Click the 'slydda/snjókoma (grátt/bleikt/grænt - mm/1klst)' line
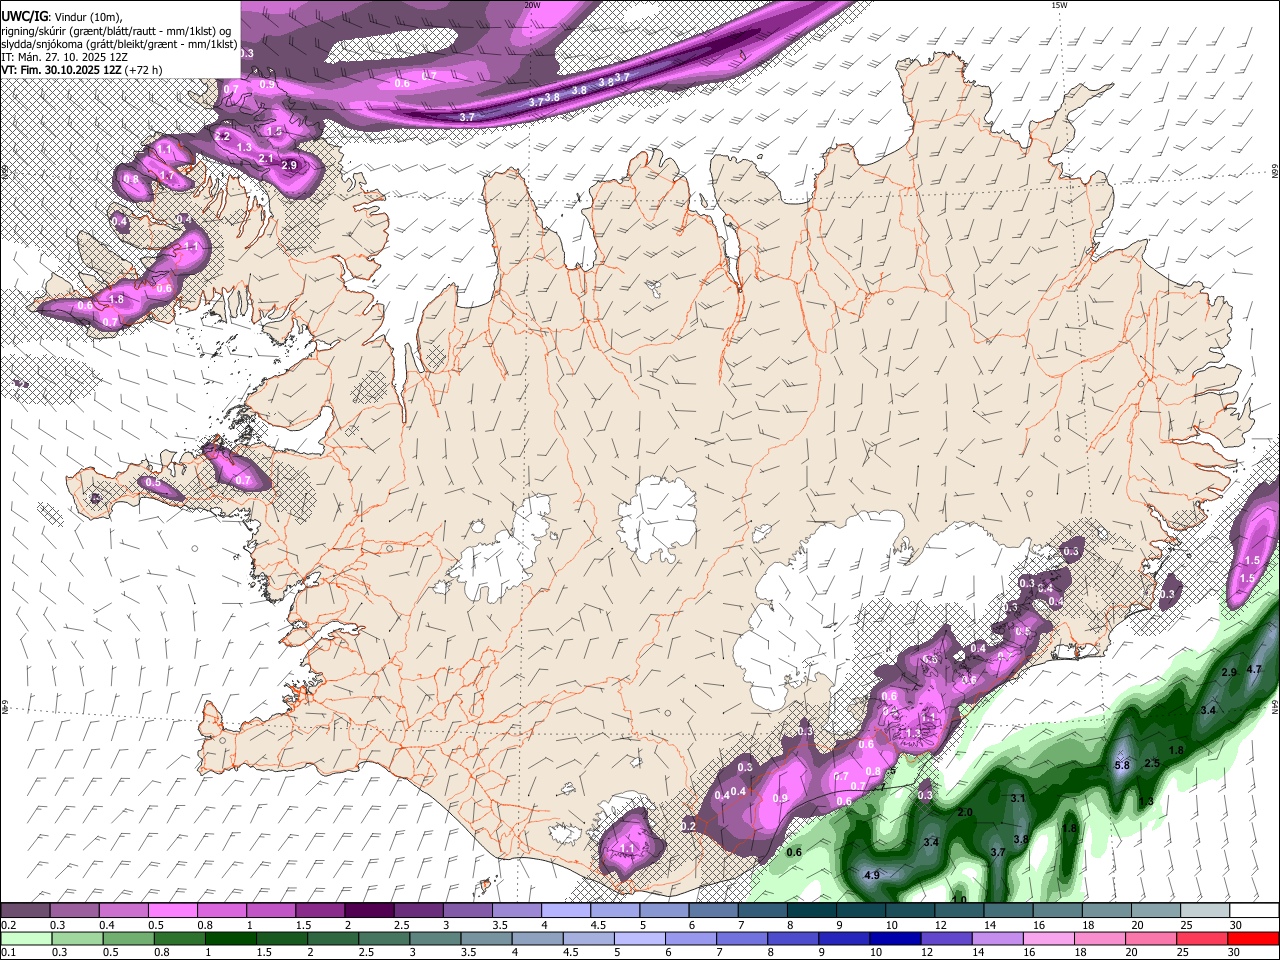Viewport: 1280px width, 960px height. click(120, 44)
